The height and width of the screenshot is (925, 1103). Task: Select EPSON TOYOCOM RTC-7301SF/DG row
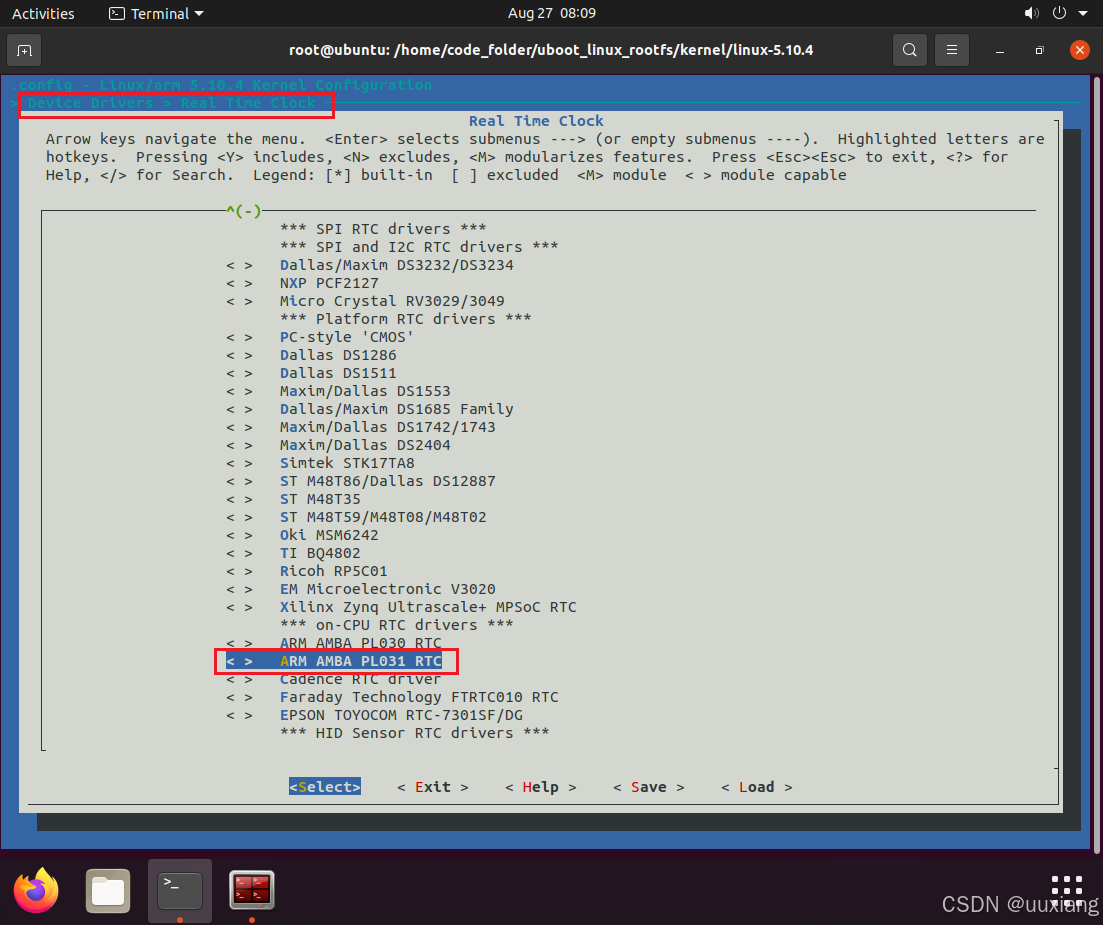pos(374,715)
